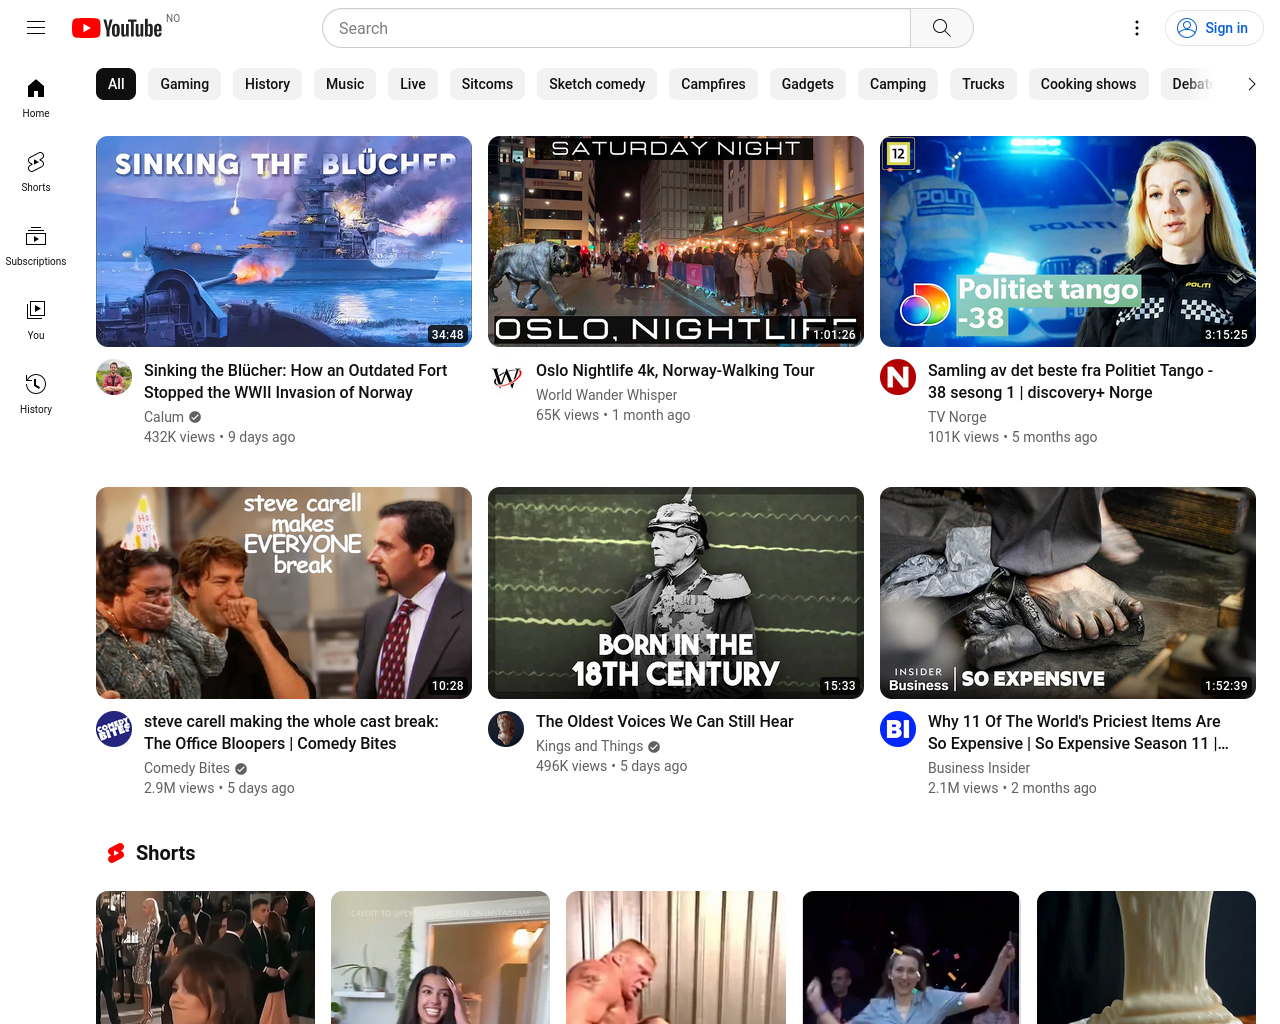The image size is (1280, 1024).
Task: Open Shorts from the sidebar
Action: [x=36, y=172]
